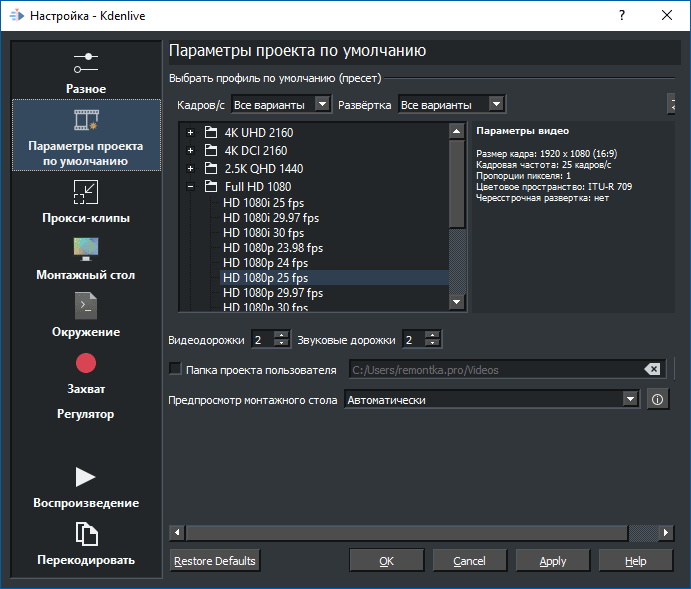The width and height of the screenshot is (691, 589).
Task: Collapse the Full HD 1080 tree node
Action: click(190, 186)
